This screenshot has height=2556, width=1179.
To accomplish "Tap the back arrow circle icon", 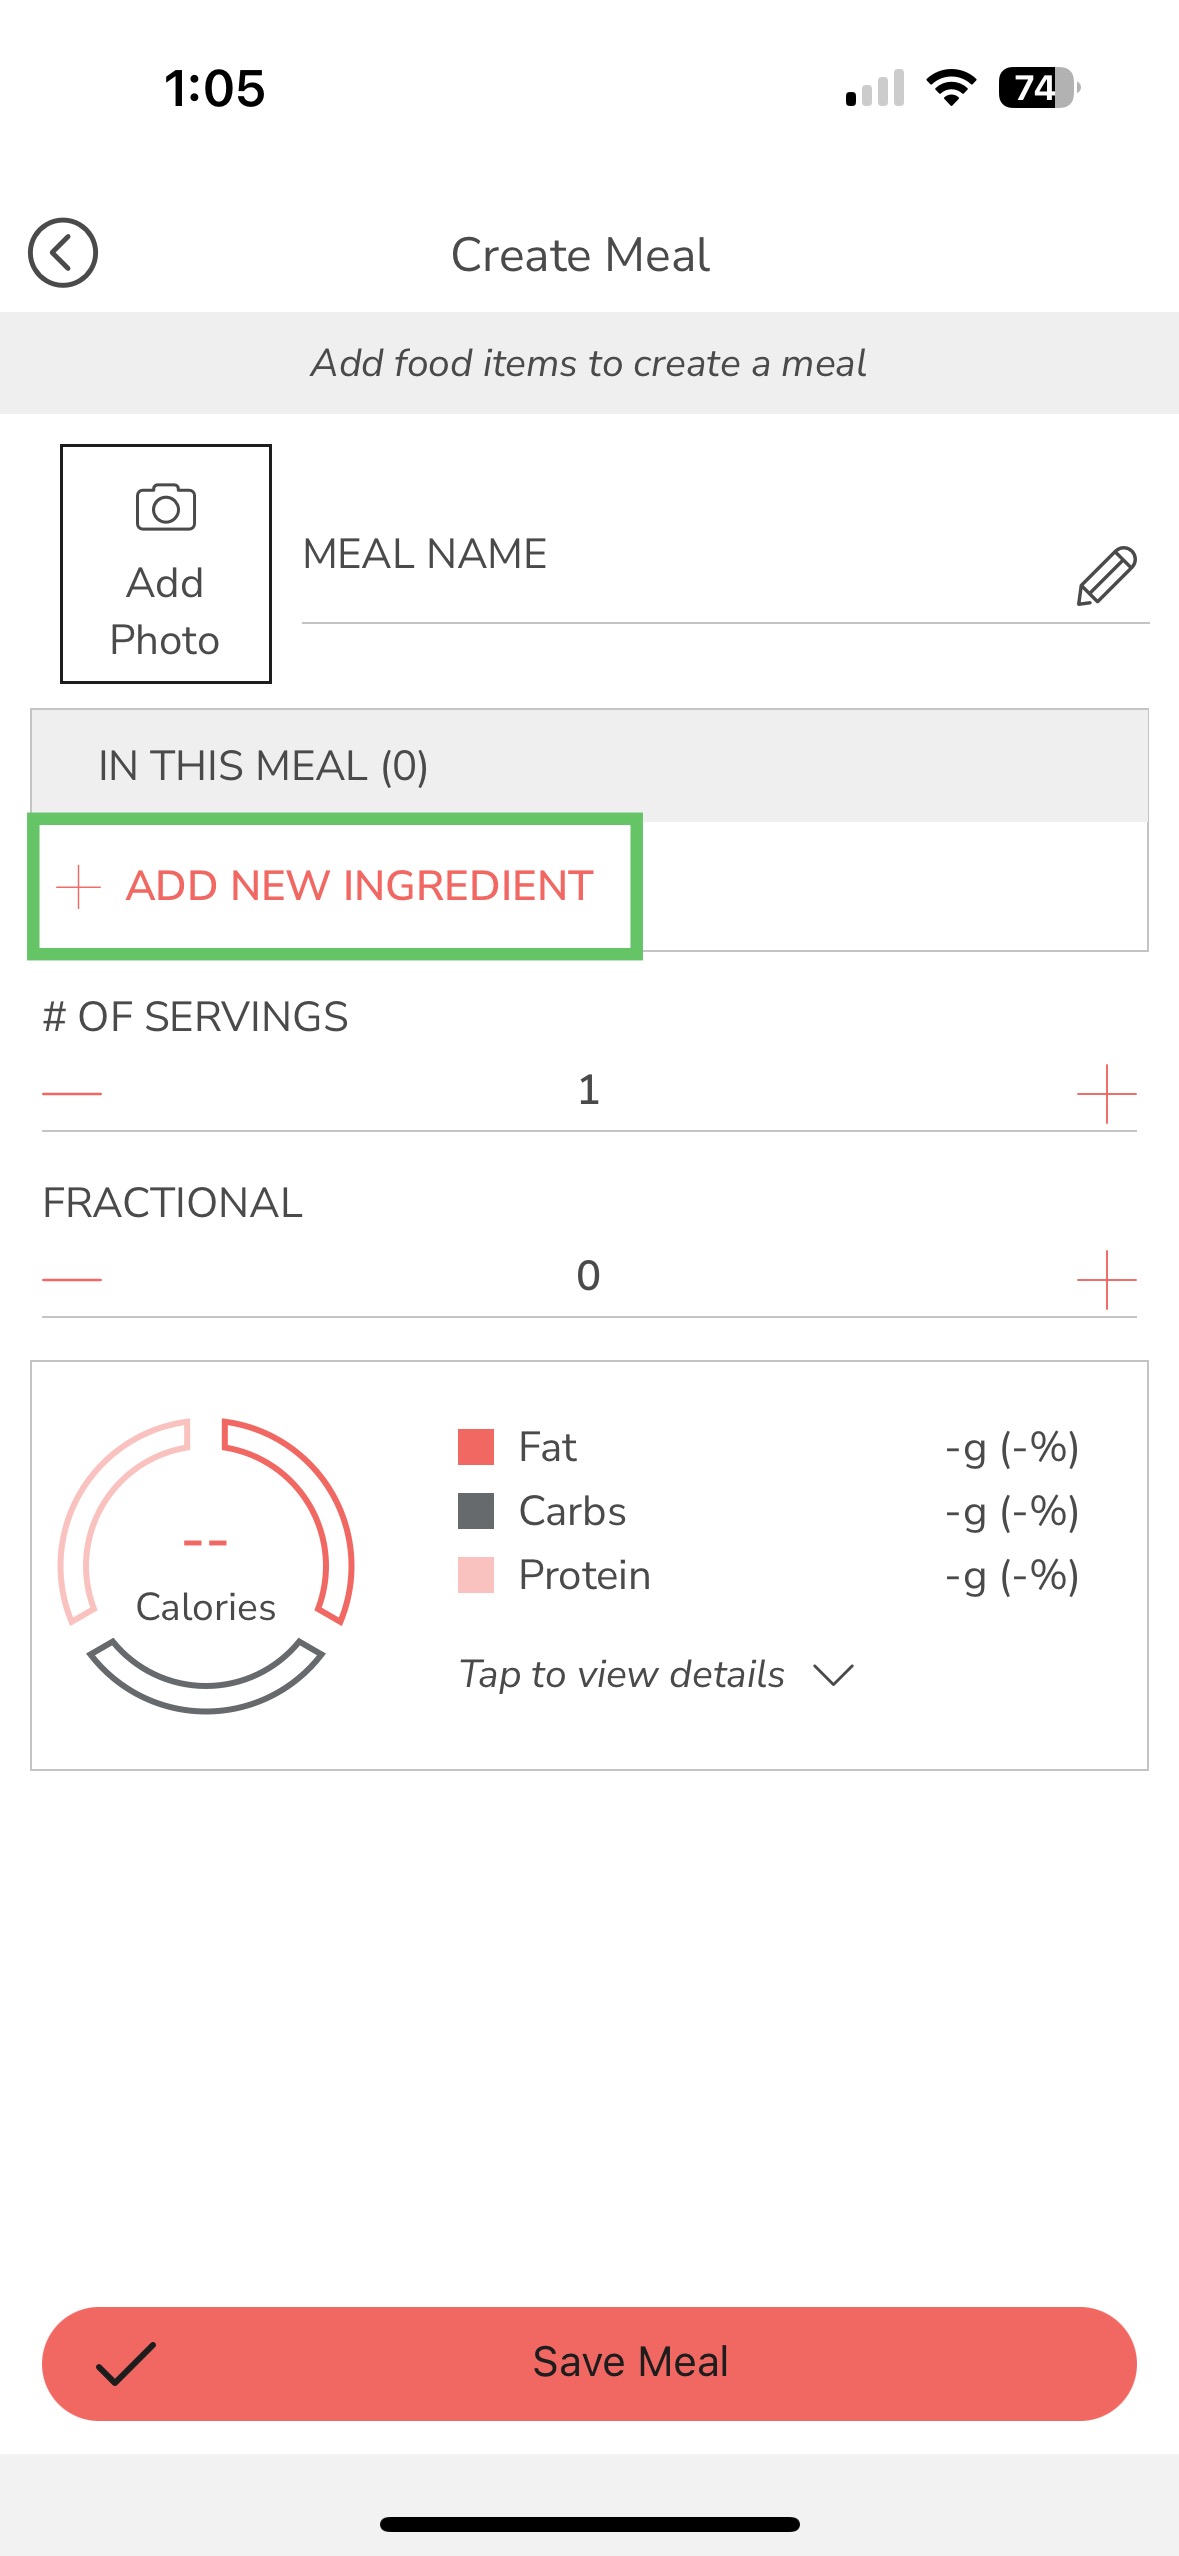I will tap(62, 253).
